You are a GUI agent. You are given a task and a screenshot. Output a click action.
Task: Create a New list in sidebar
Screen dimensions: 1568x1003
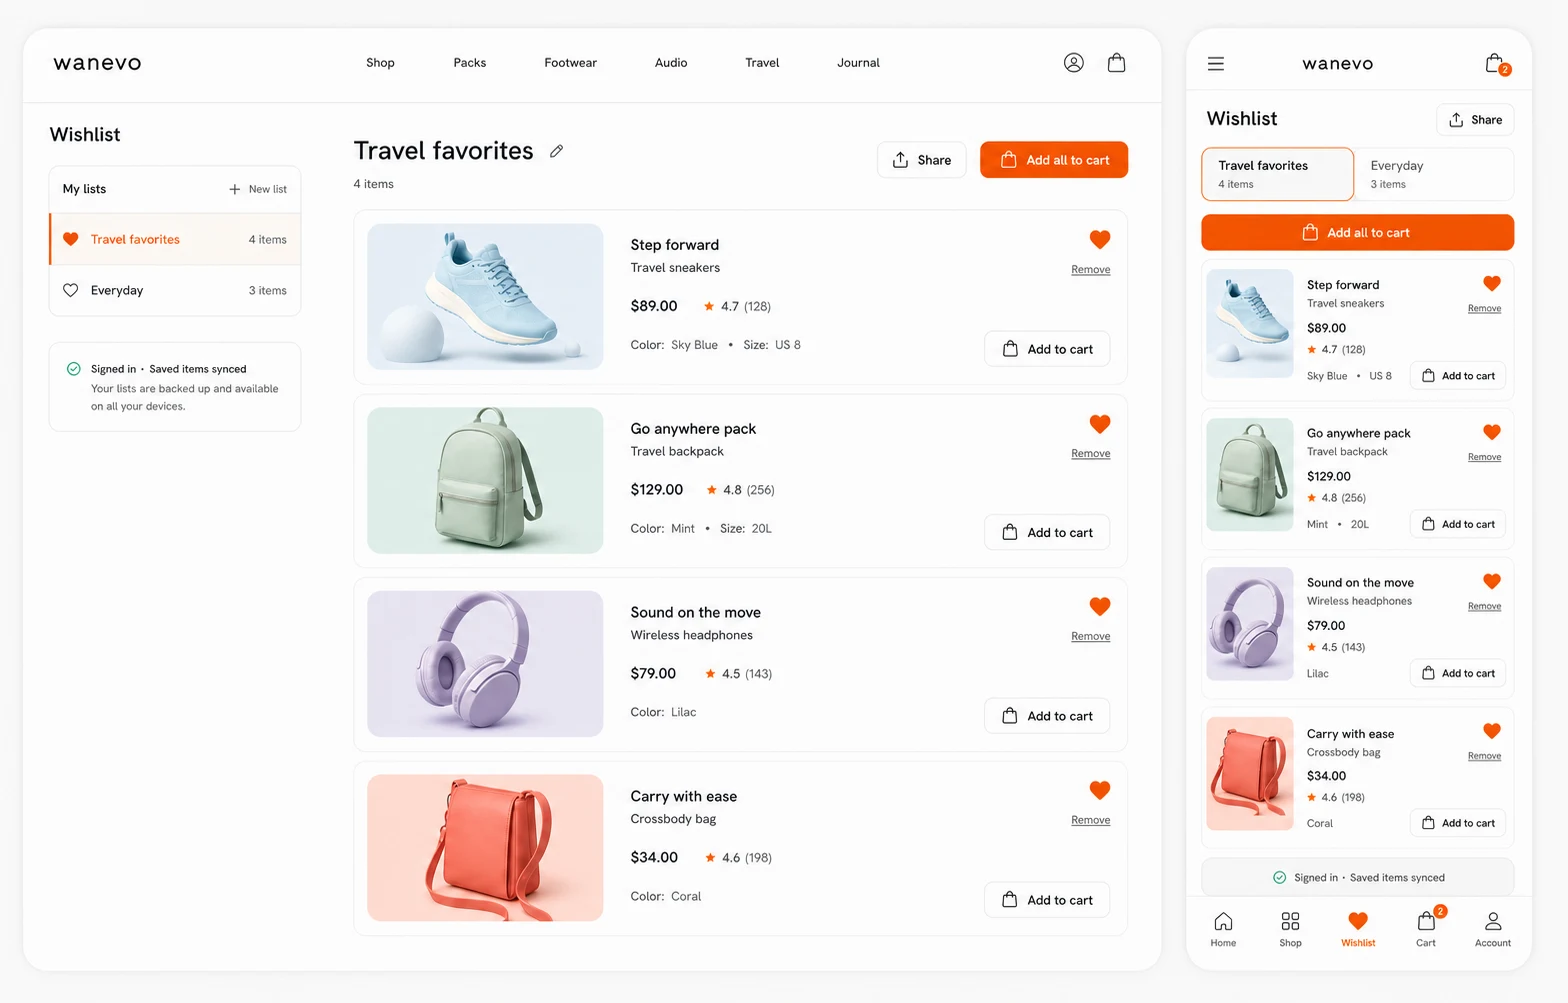coord(258,189)
